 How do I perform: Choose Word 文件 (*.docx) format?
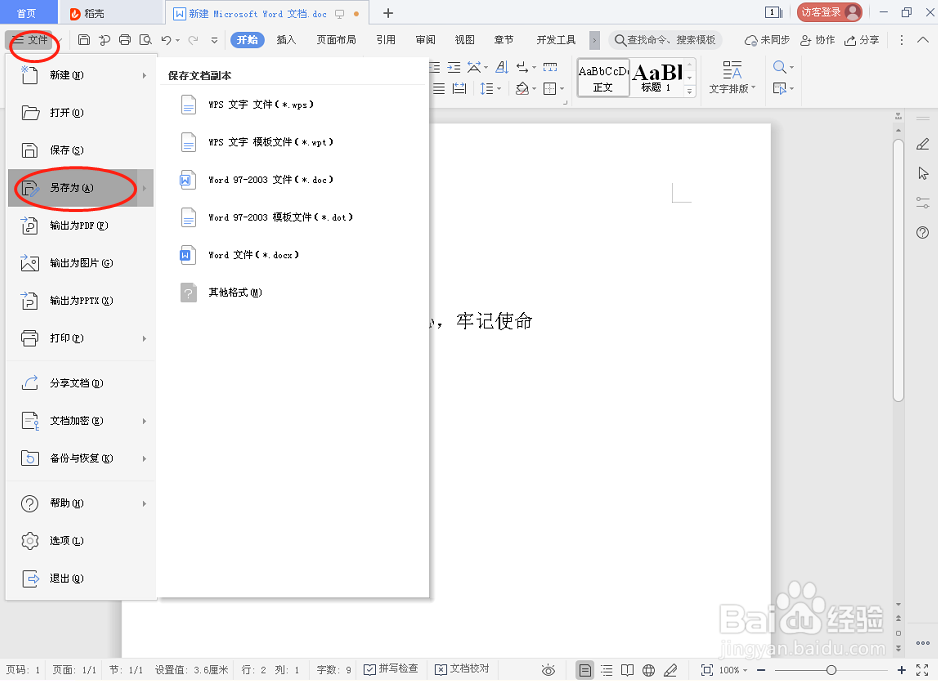(293, 255)
